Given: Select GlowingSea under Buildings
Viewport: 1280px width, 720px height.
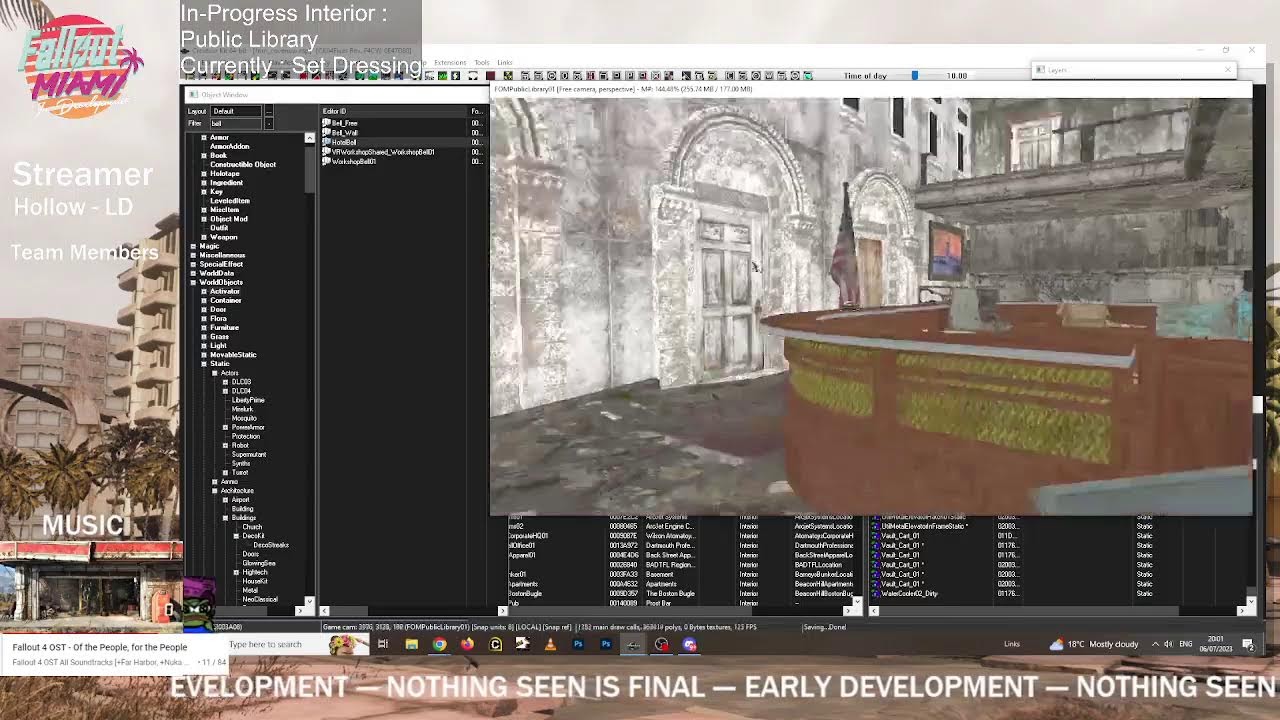Looking at the screenshot, I should (259, 563).
